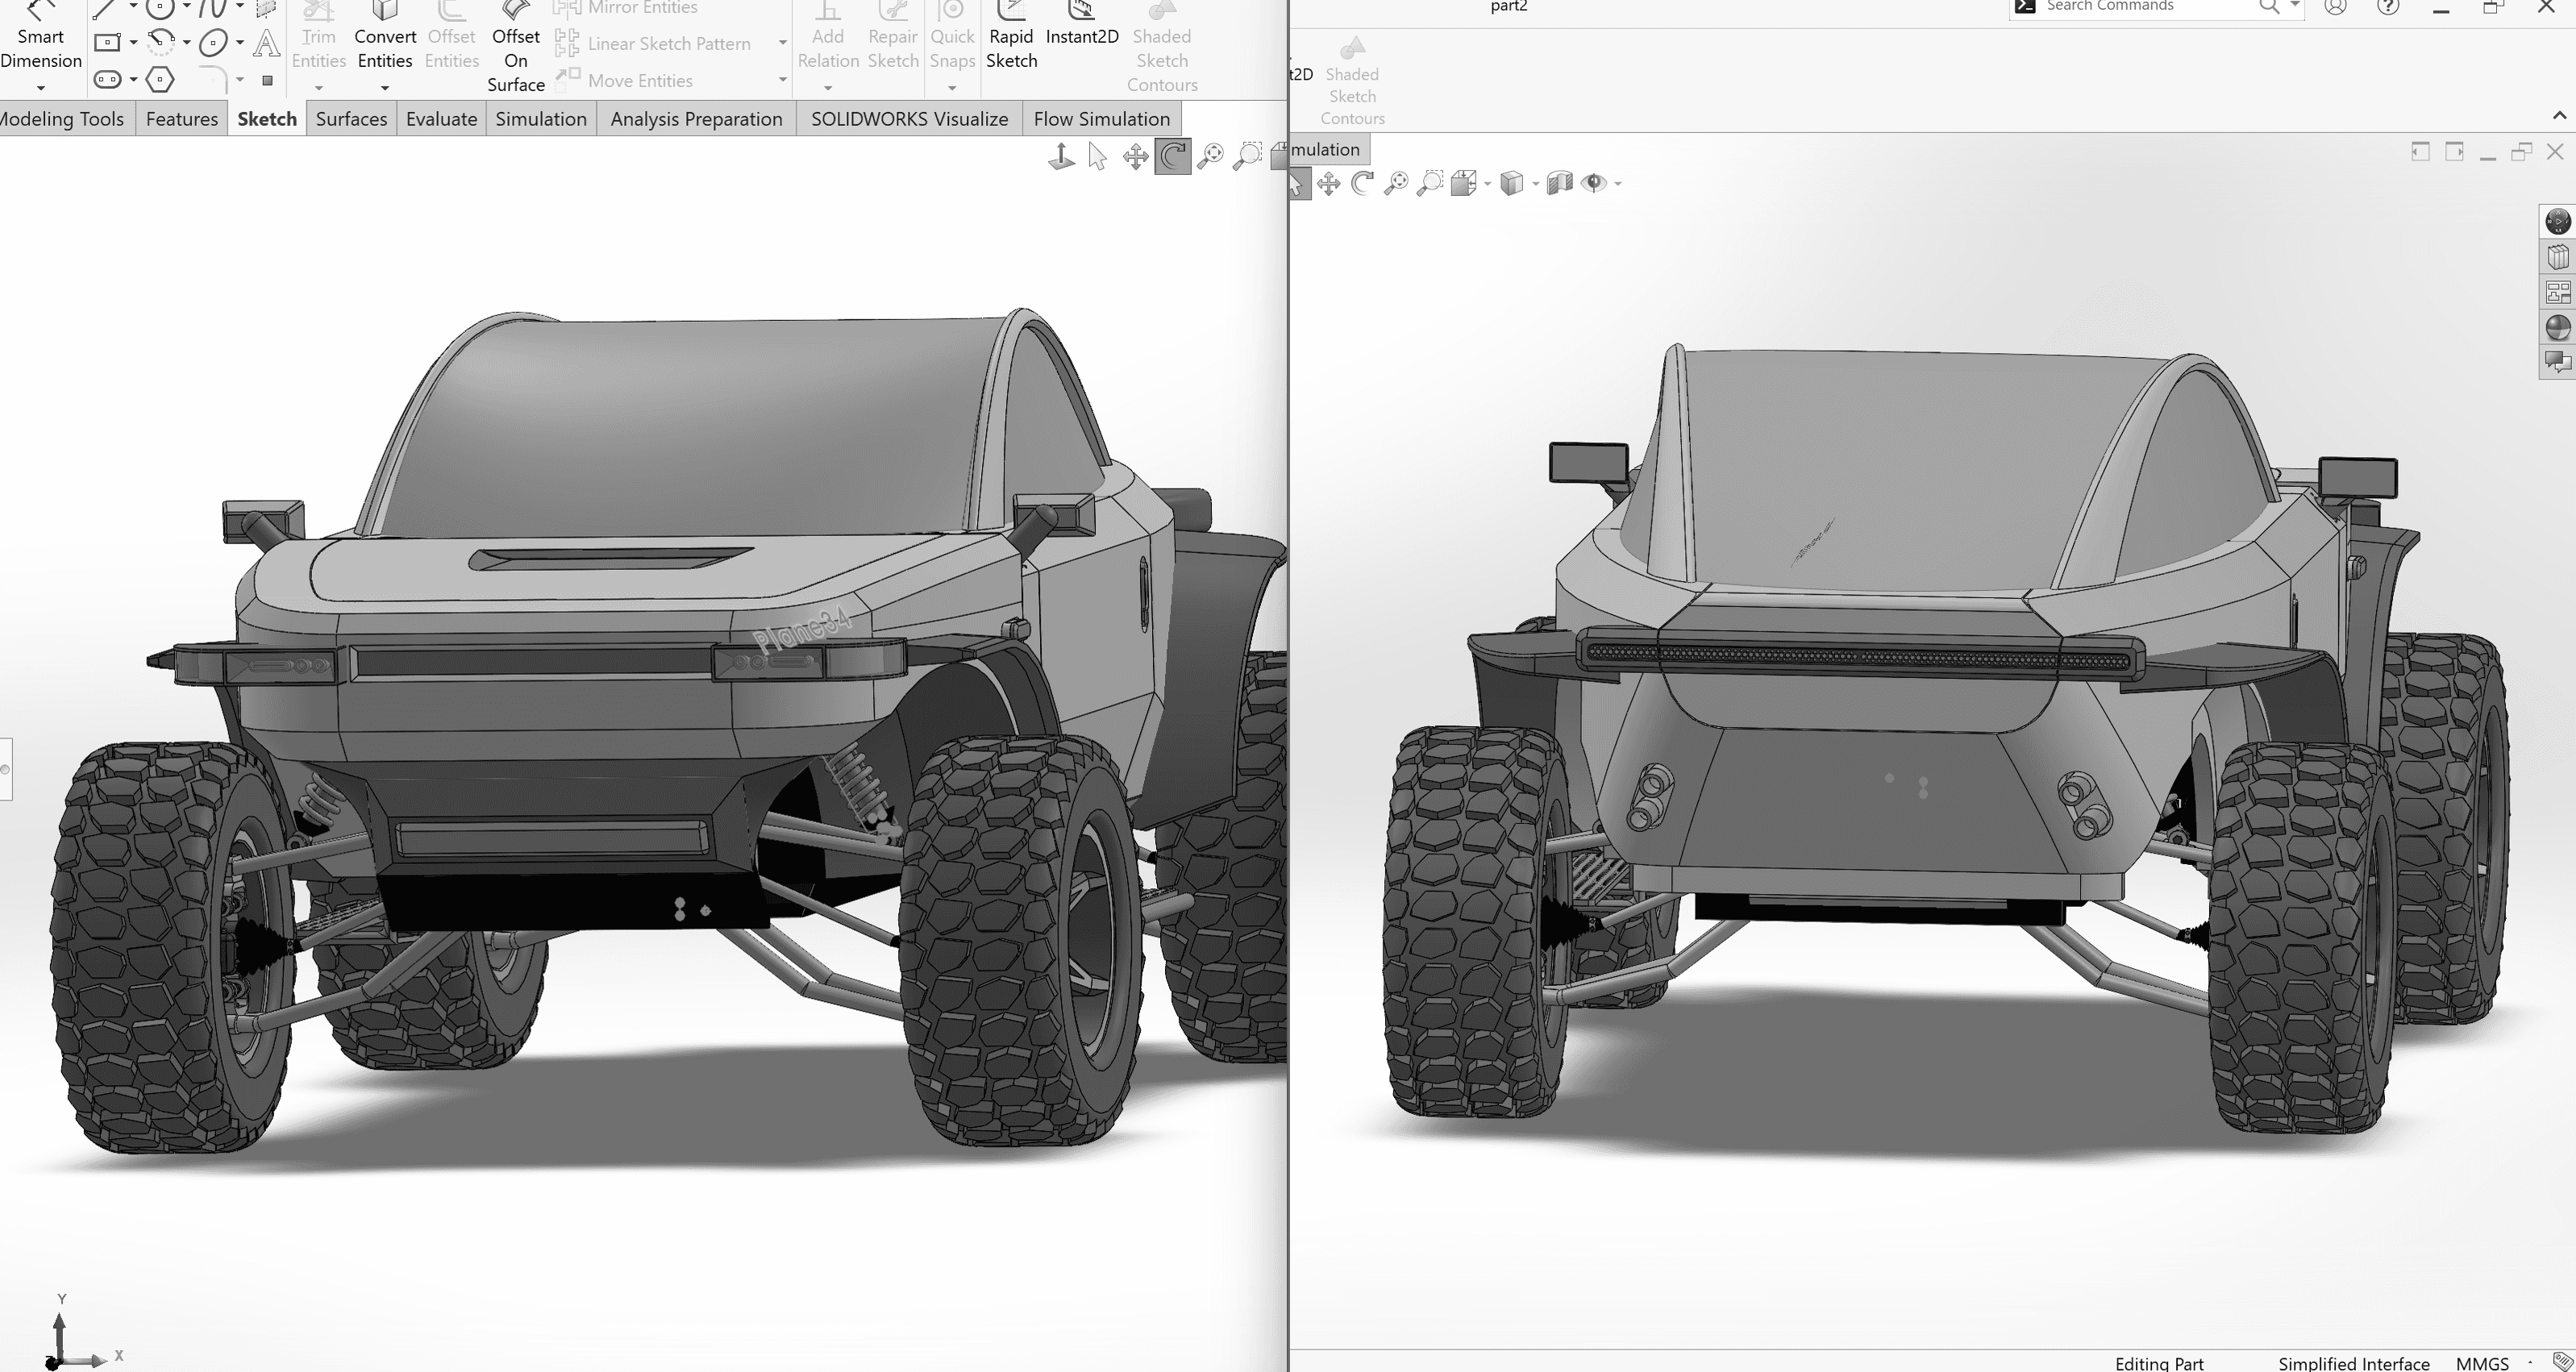This screenshot has width=2576, height=1372.
Task: Click the MMGS unit system button
Action: click(x=2482, y=1363)
